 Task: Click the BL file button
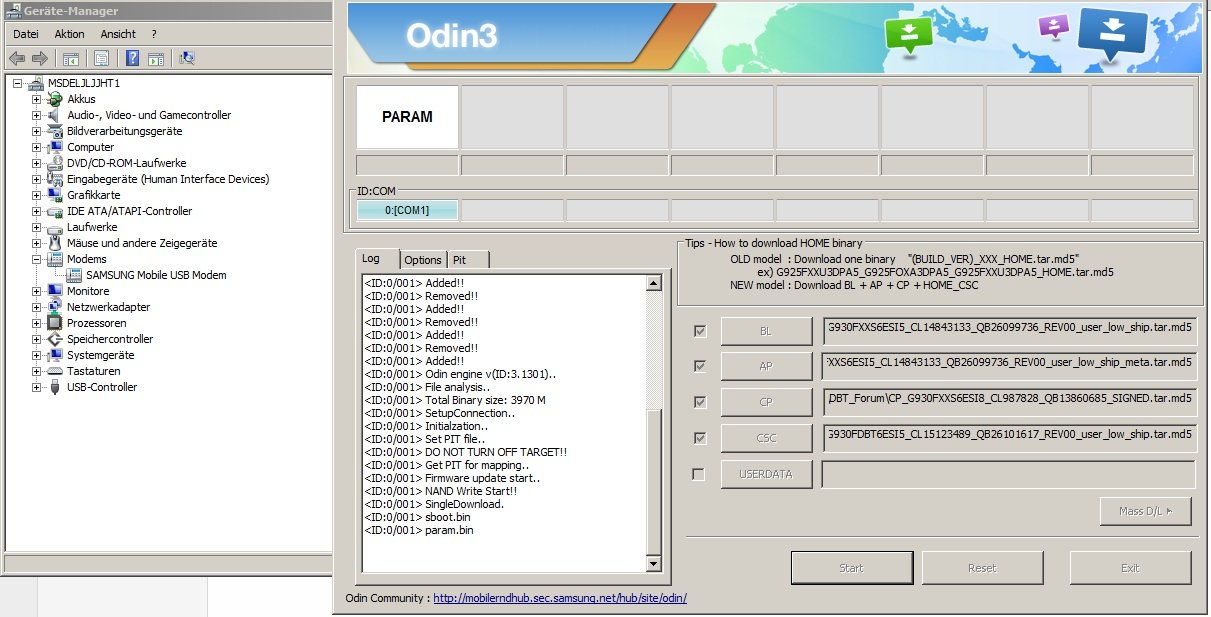pos(766,331)
